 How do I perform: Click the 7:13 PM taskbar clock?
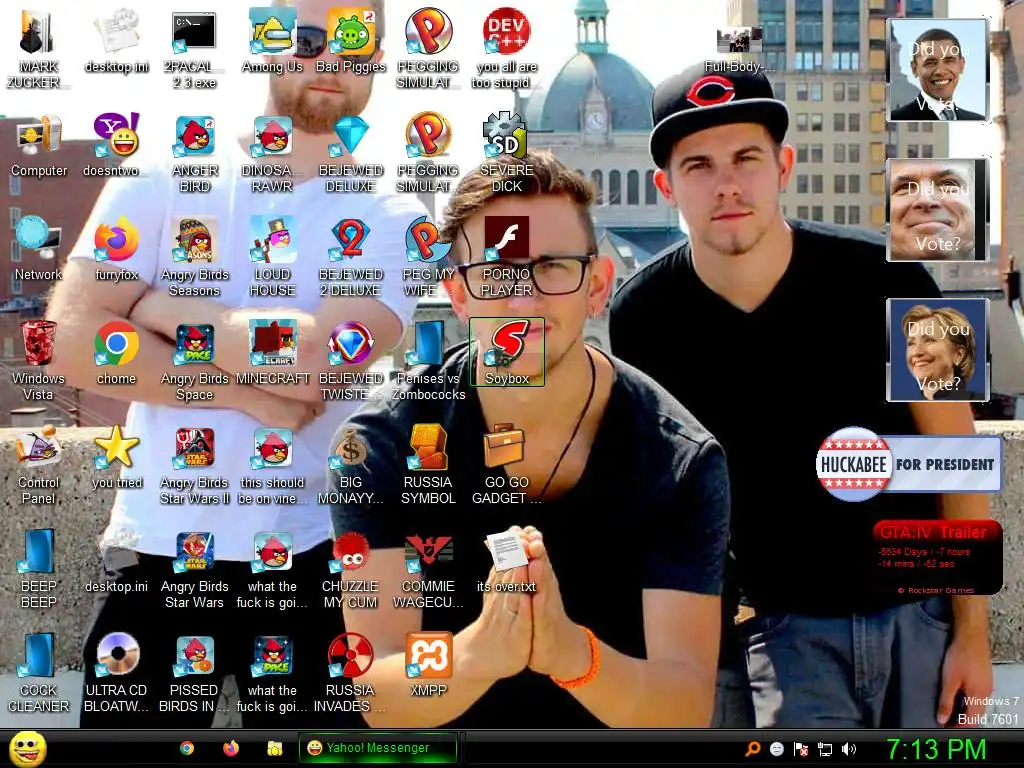(935, 749)
